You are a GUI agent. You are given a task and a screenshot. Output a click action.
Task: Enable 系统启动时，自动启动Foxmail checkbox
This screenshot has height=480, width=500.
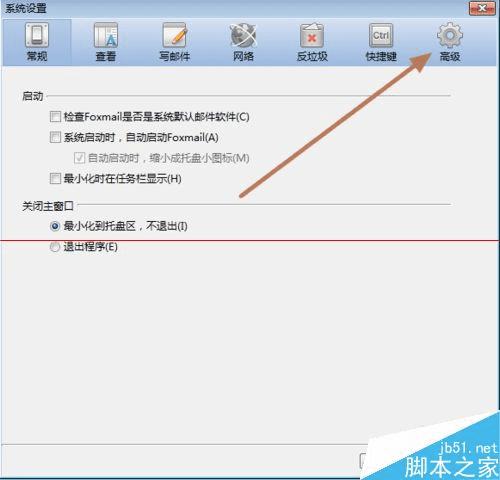tap(55, 137)
